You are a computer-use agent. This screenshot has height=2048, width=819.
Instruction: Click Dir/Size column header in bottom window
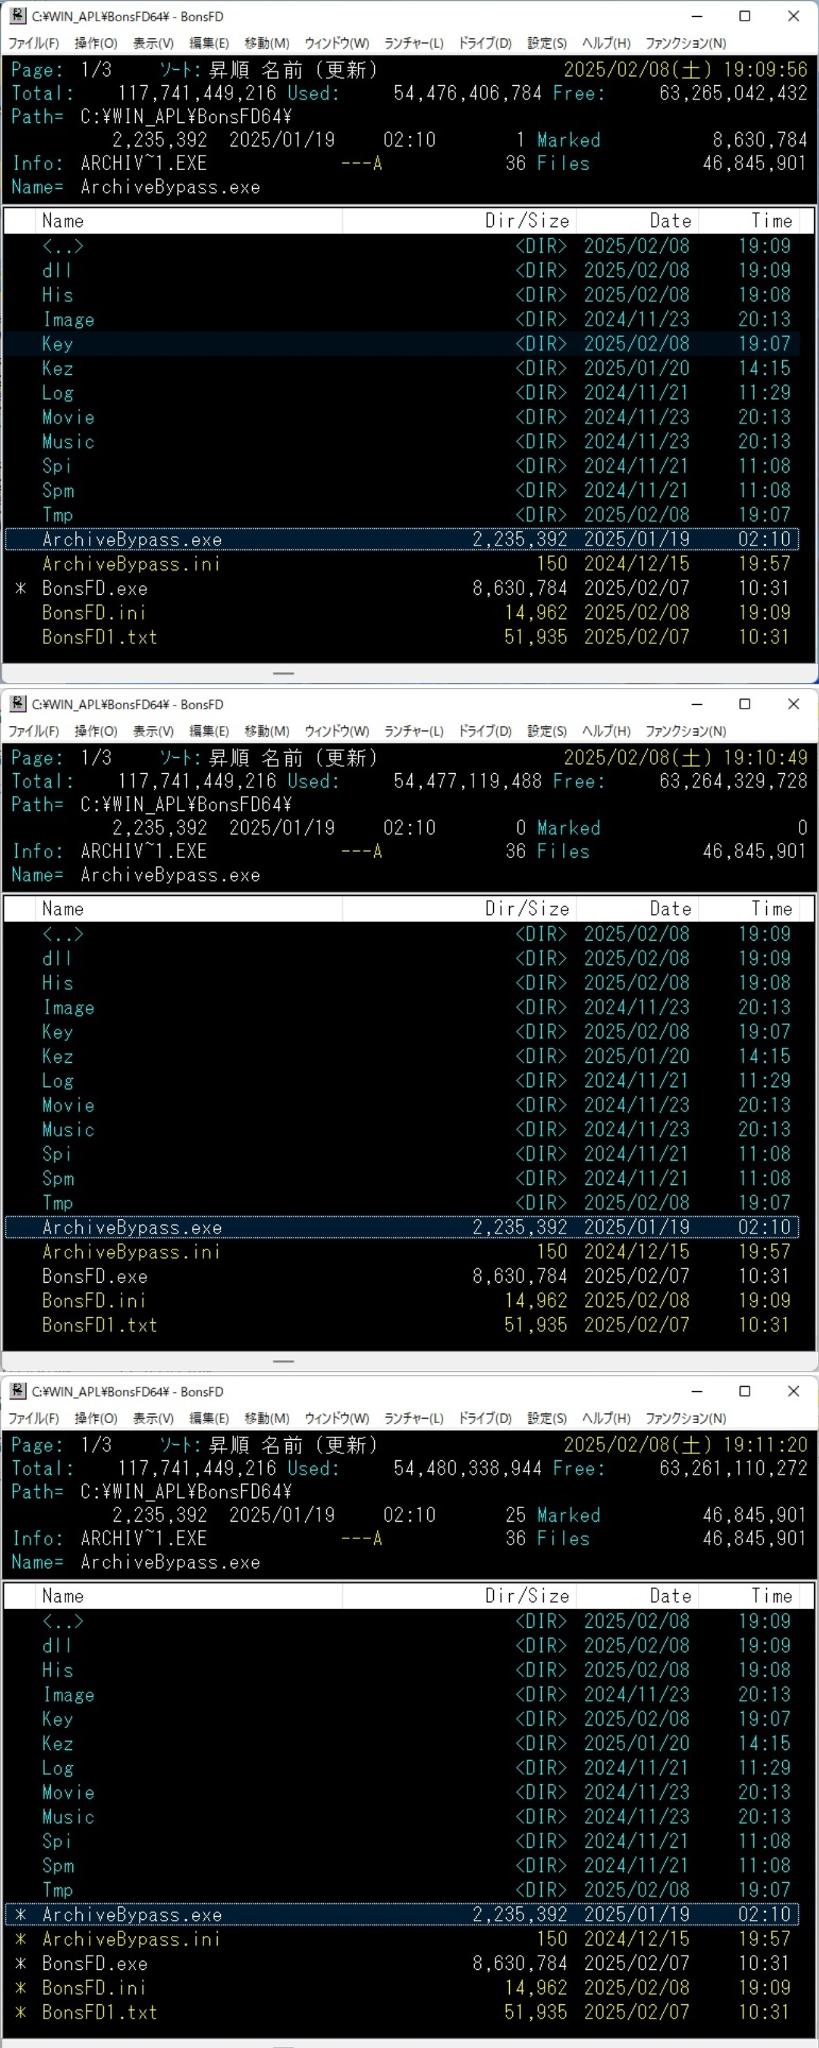click(526, 1596)
